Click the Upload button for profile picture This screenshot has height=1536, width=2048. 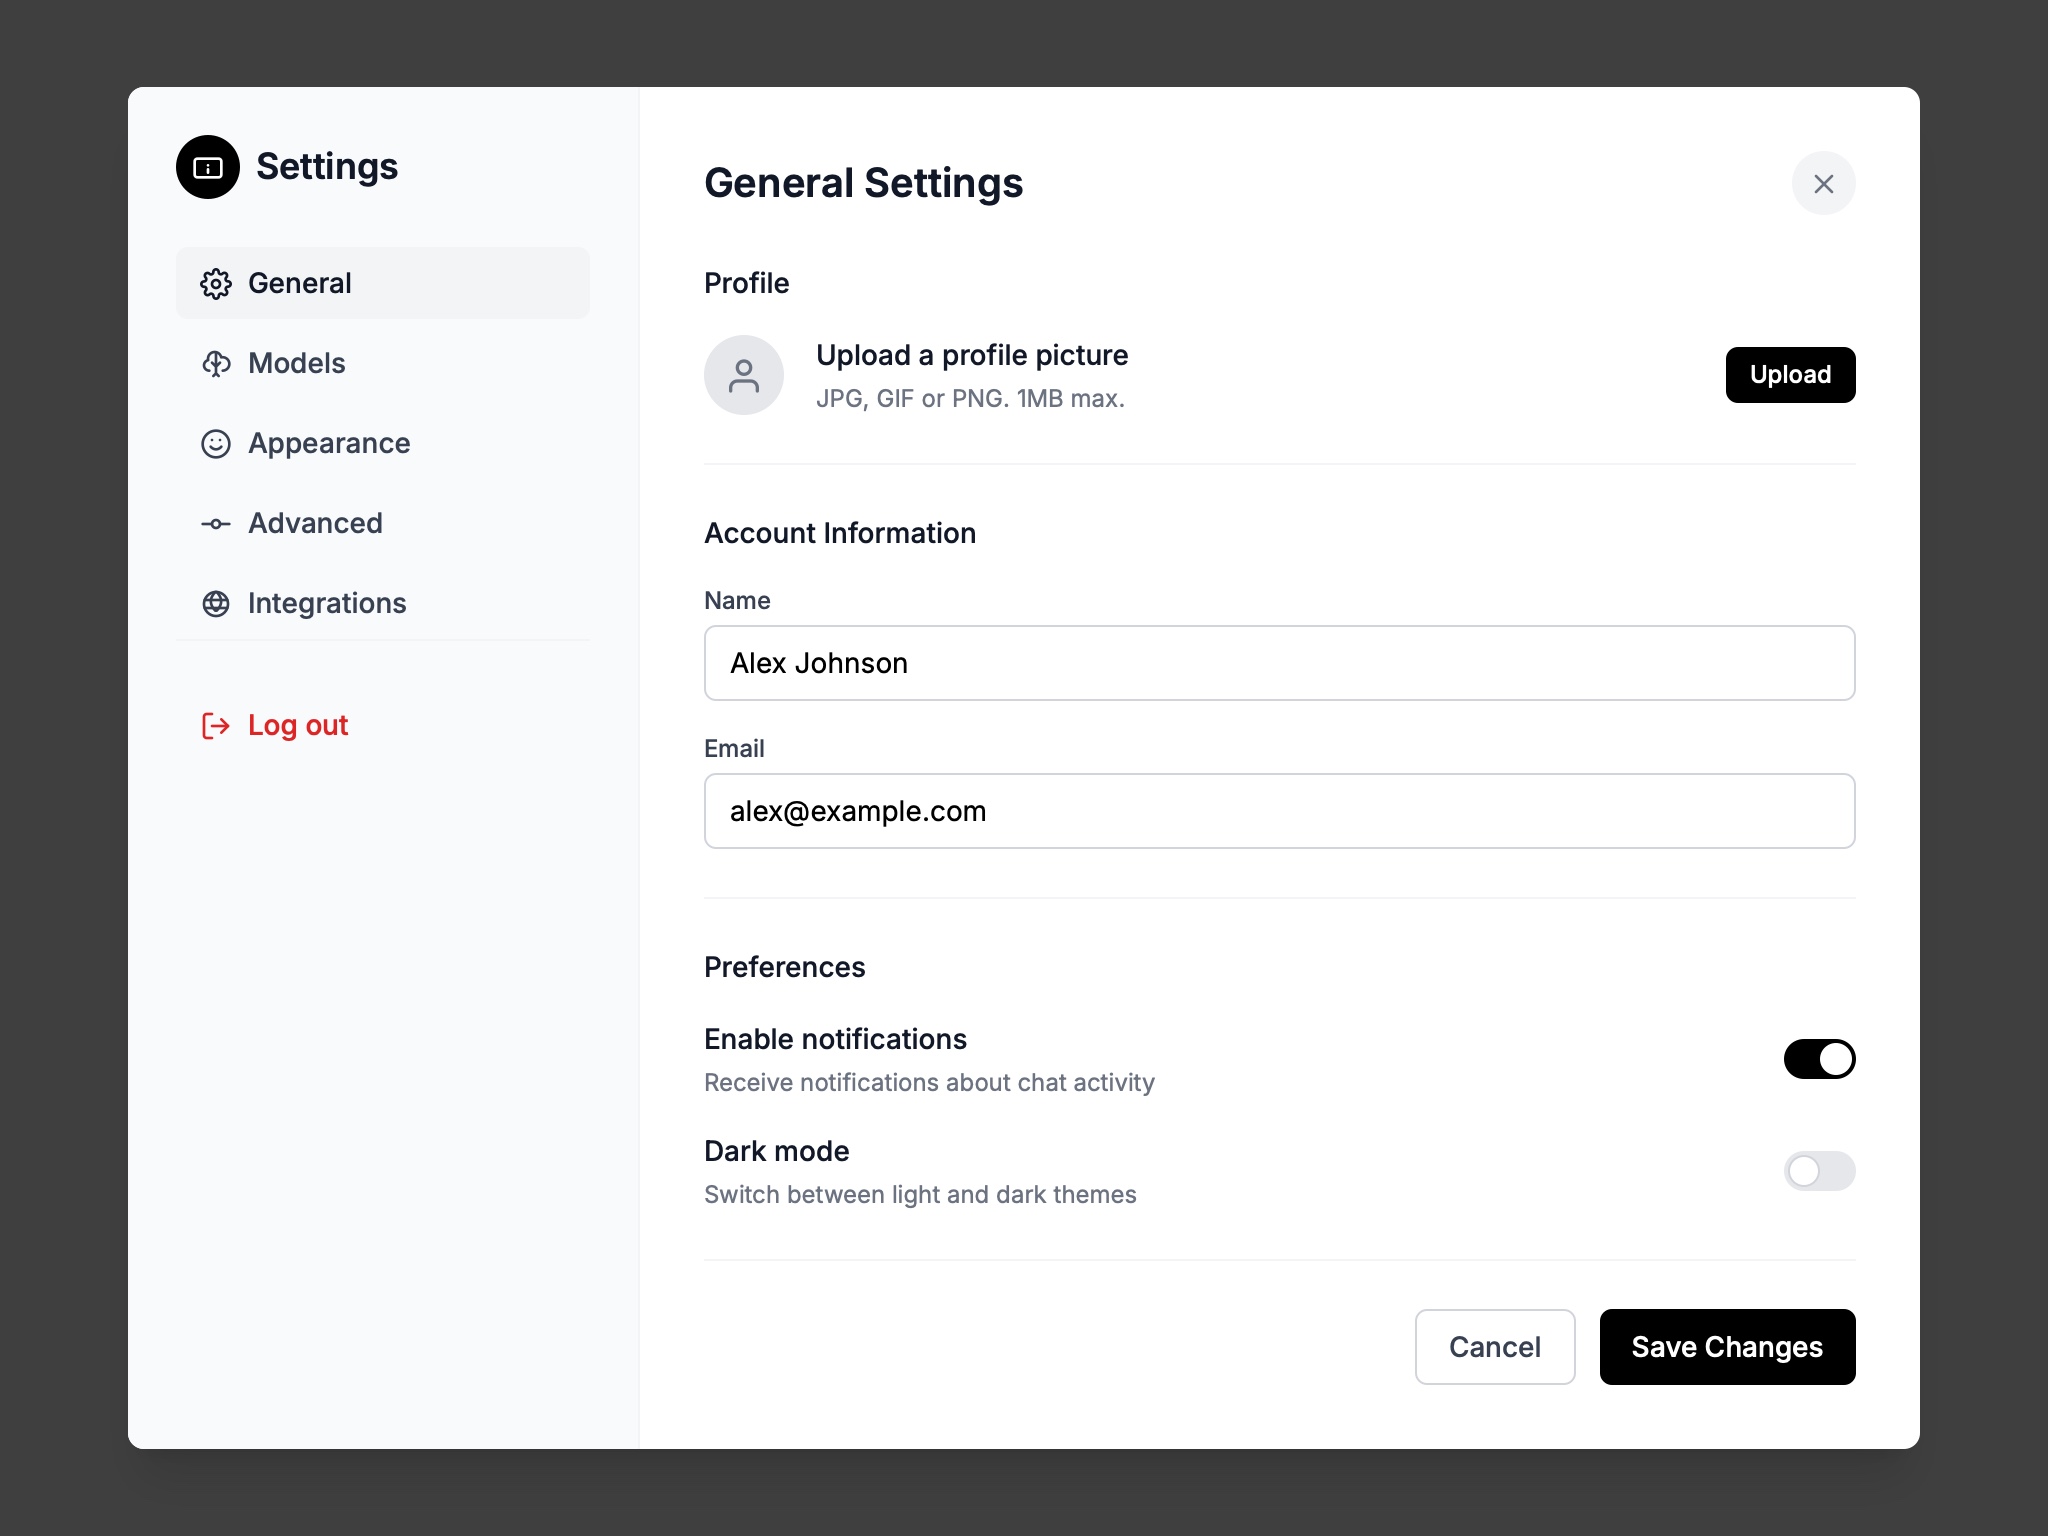tap(1790, 375)
